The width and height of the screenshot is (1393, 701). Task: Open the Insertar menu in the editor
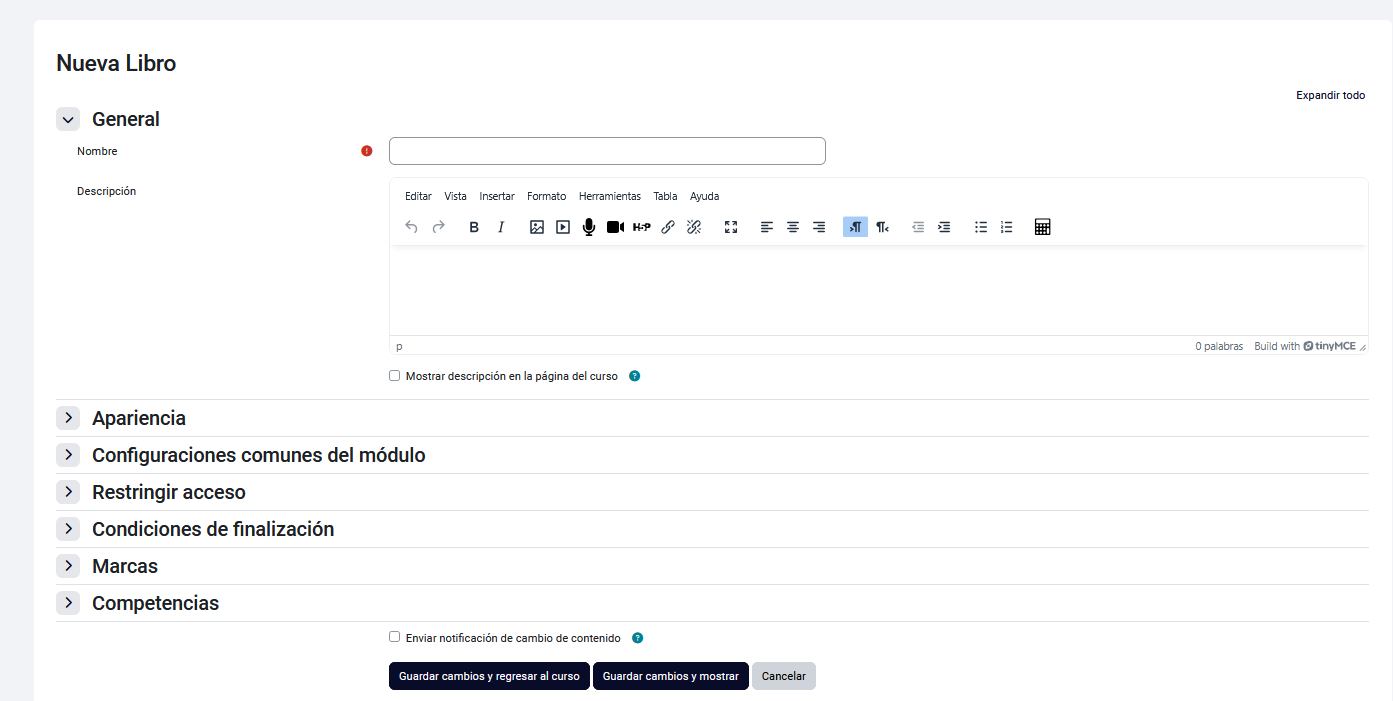tap(496, 196)
